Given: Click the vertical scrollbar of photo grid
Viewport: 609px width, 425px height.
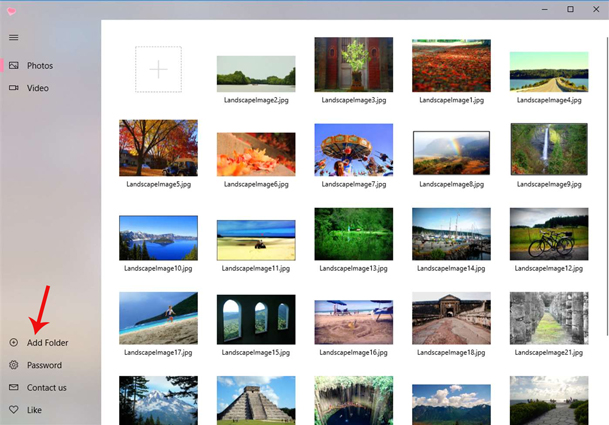Looking at the screenshot, I should click(607, 186).
